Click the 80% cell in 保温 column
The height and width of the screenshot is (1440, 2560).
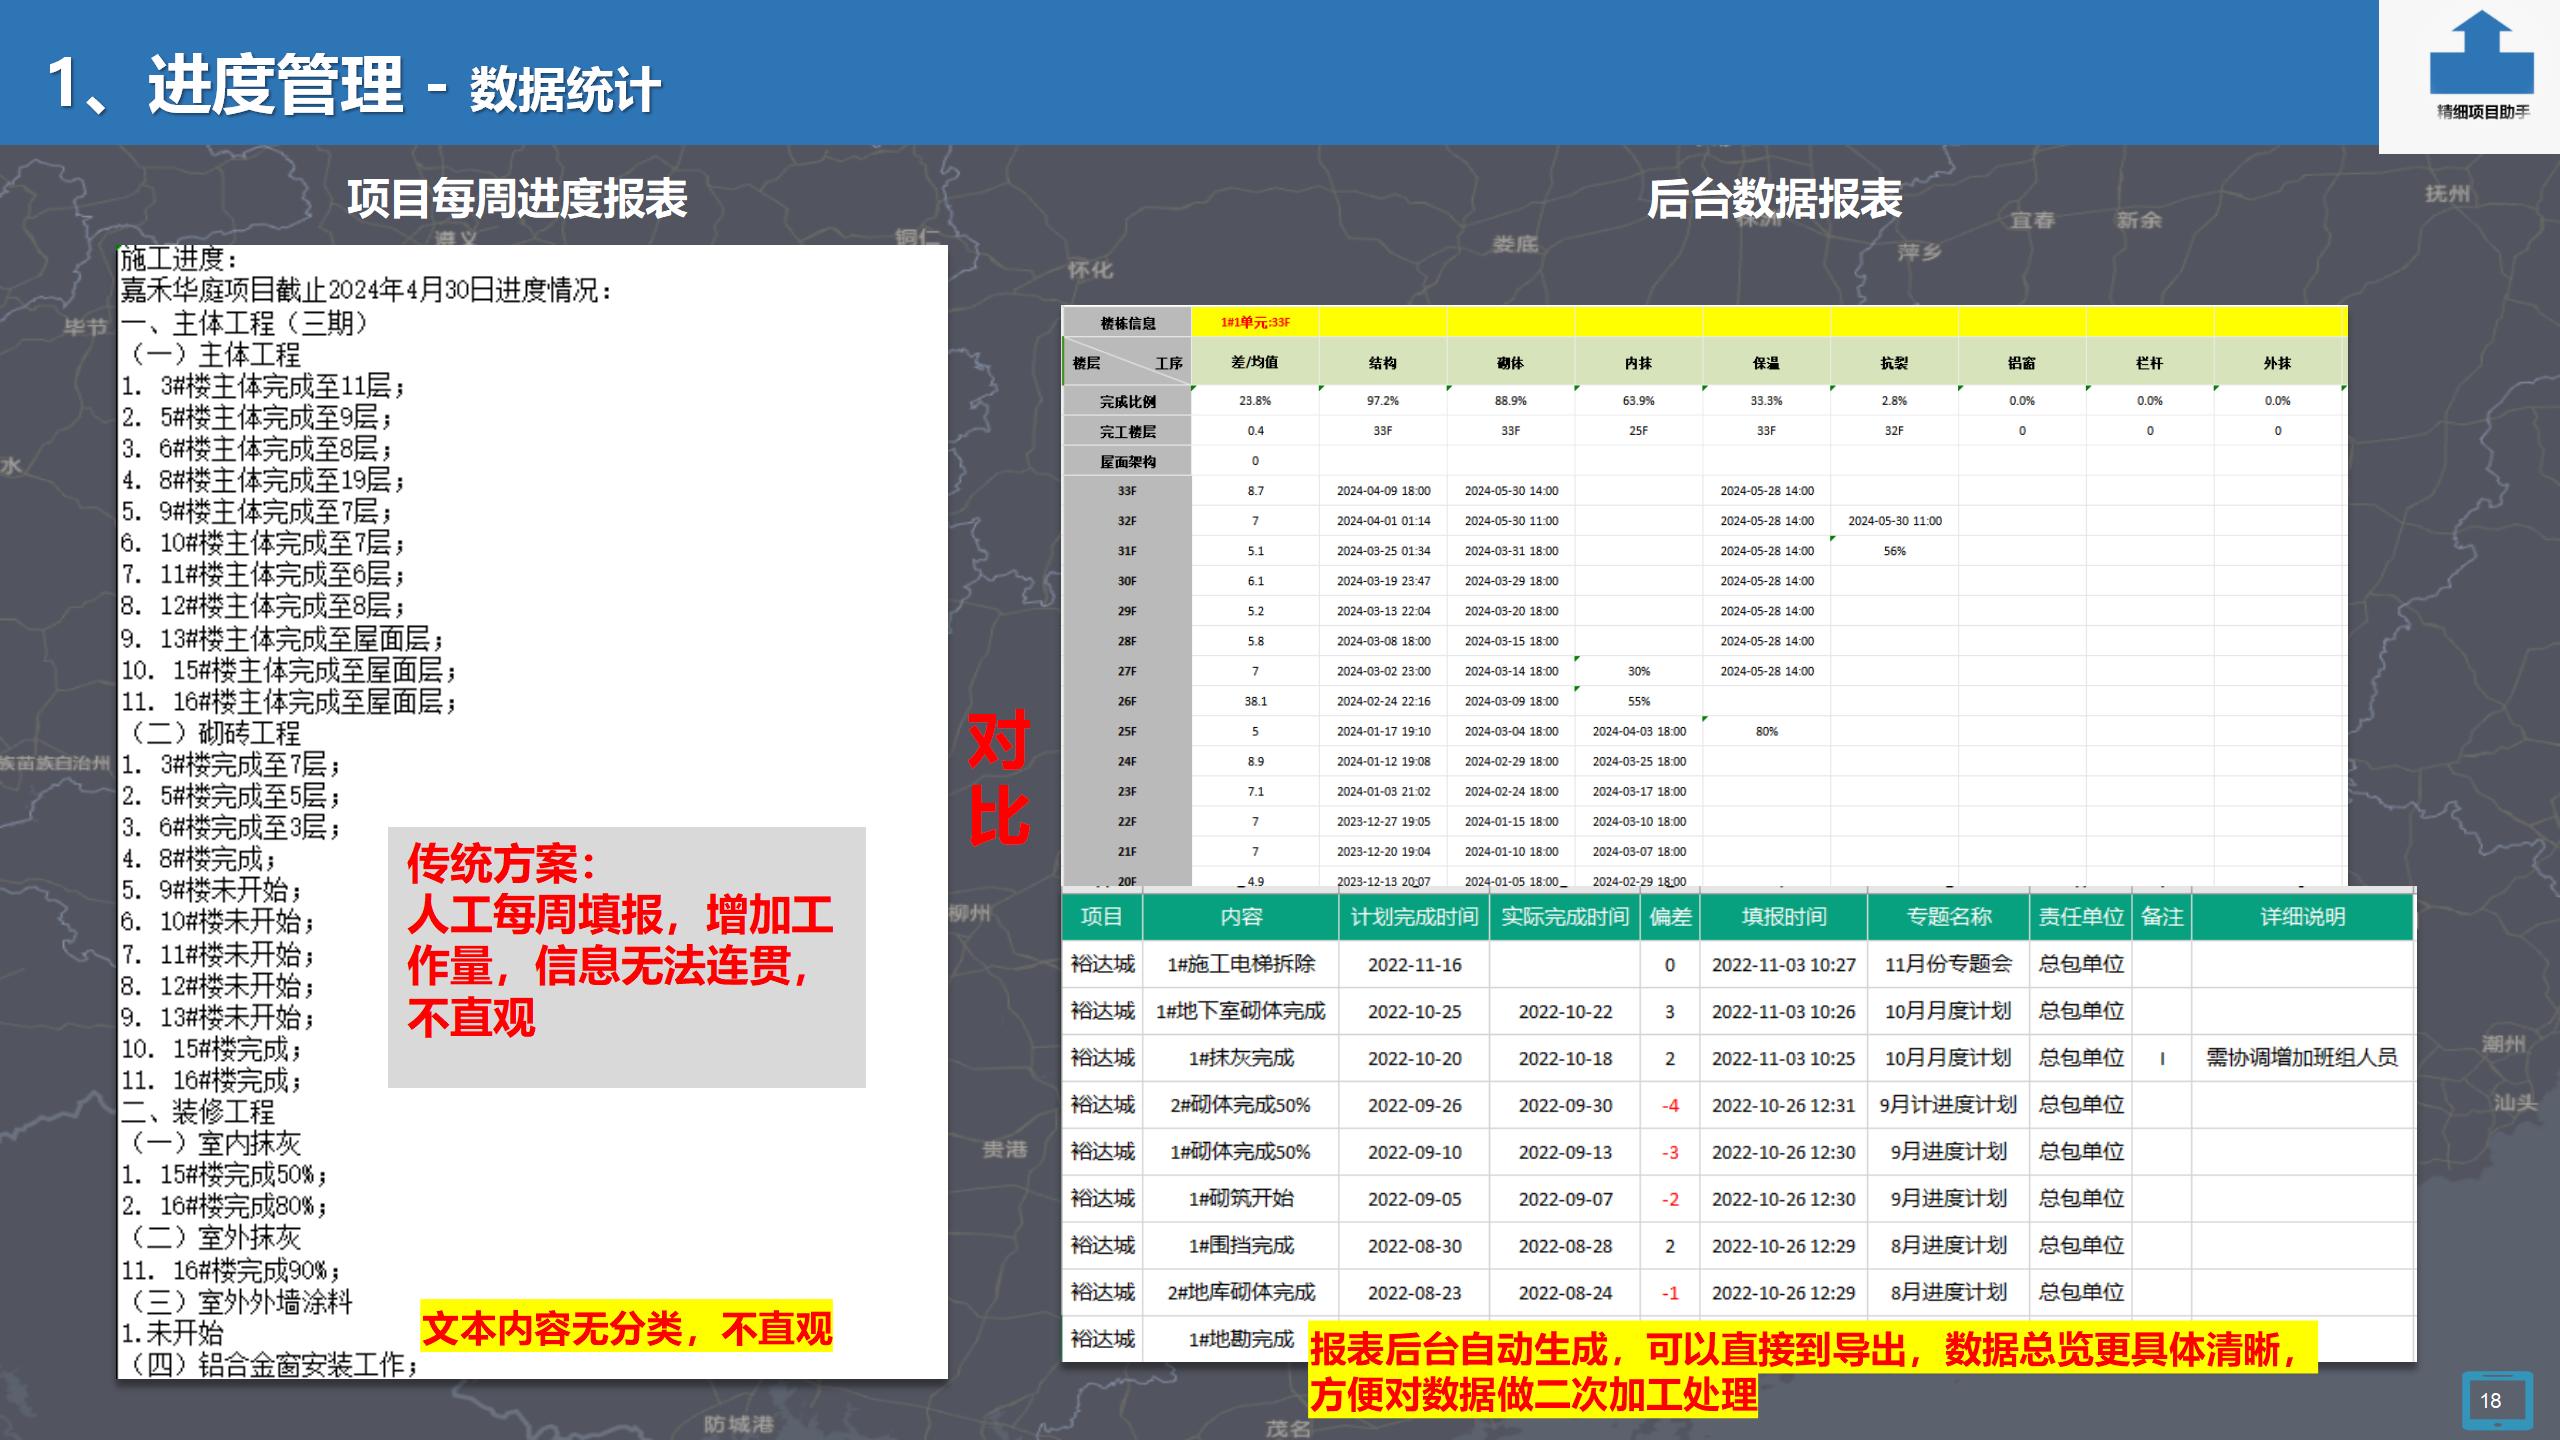point(1767,731)
